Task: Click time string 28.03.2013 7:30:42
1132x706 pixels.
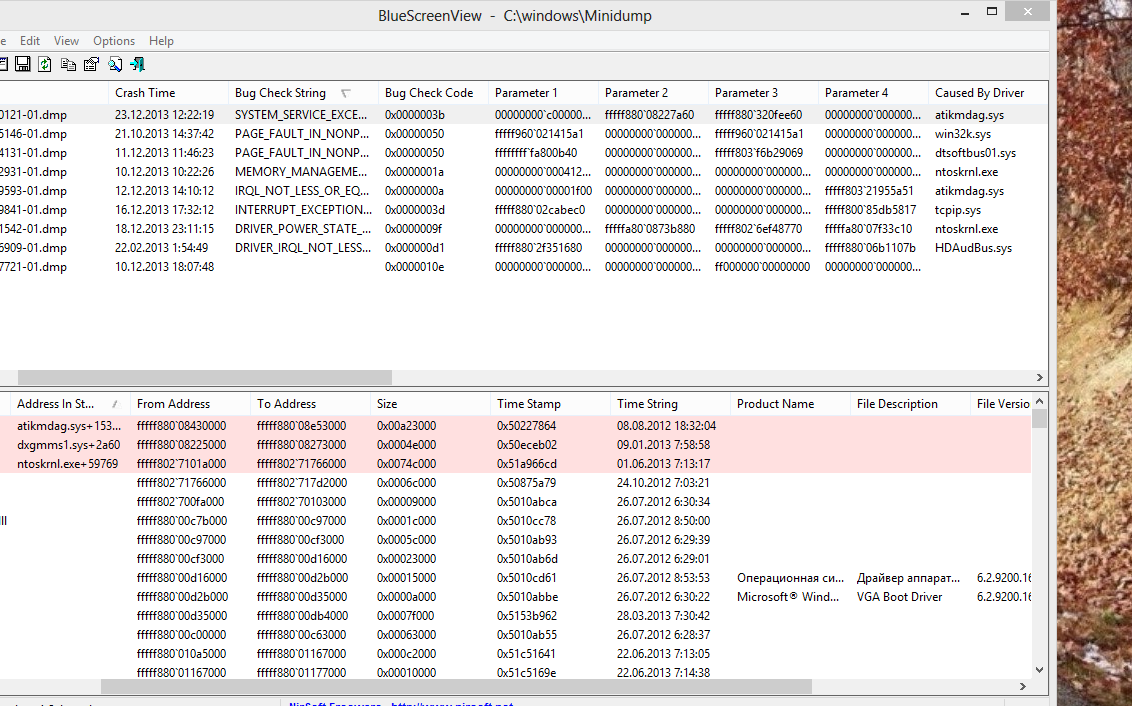Action: 663,616
